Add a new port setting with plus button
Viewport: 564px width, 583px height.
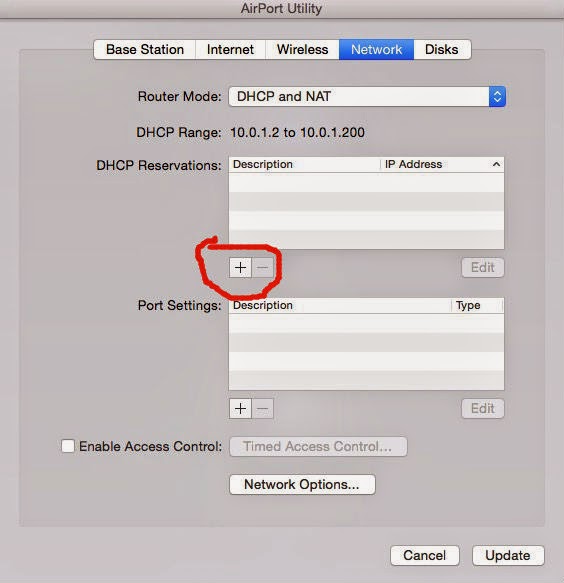(x=240, y=408)
